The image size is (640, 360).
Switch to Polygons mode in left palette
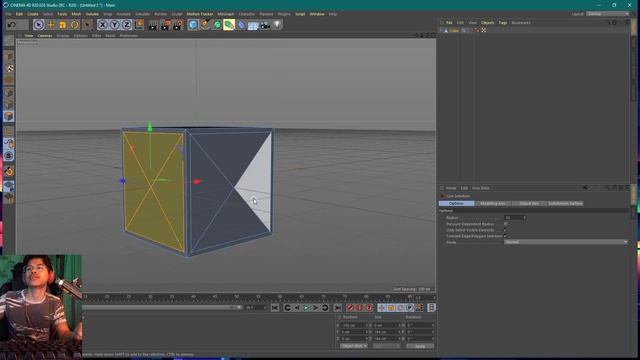point(9,116)
